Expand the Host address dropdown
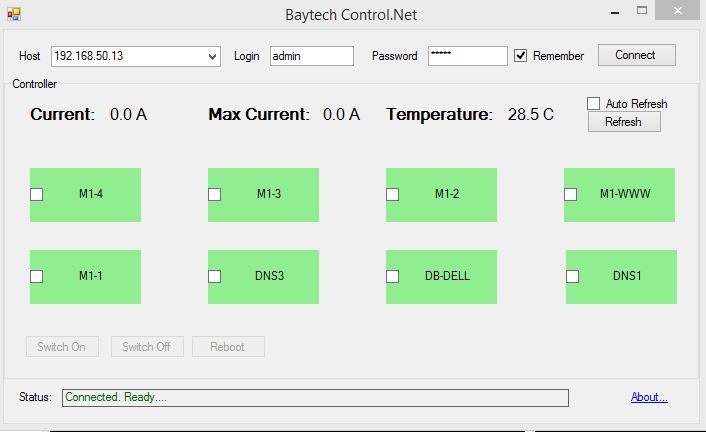This screenshot has height=432, width=706. tap(212, 56)
